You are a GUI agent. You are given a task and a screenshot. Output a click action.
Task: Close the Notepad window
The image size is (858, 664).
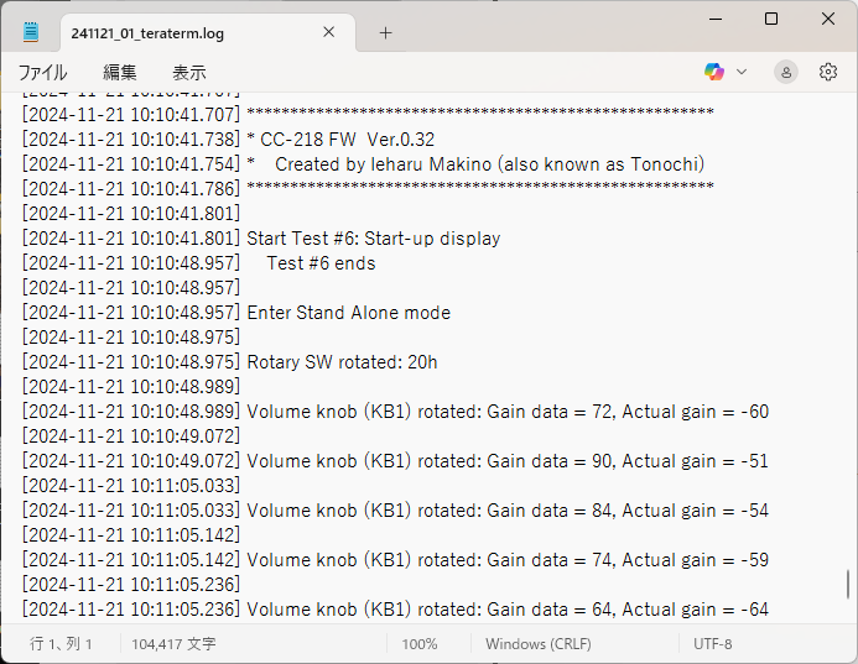point(828,19)
